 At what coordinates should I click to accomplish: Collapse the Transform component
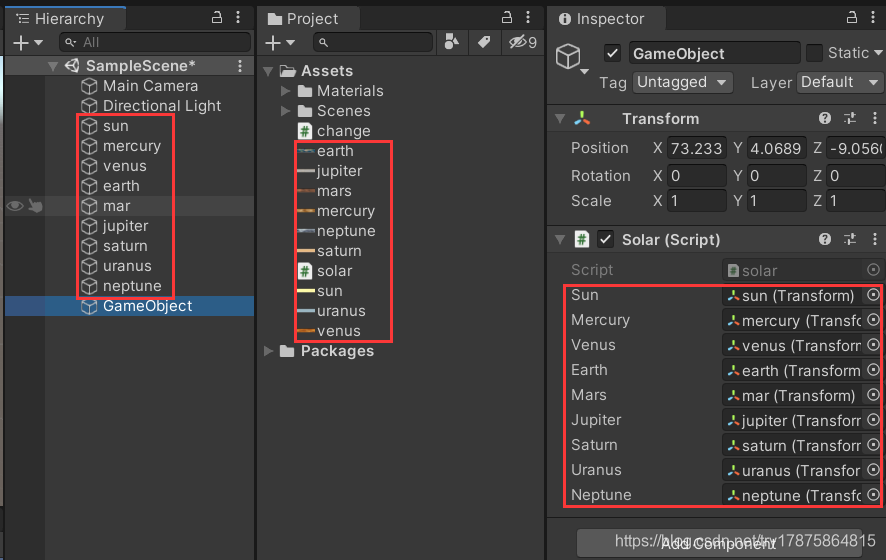pos(560,119)
